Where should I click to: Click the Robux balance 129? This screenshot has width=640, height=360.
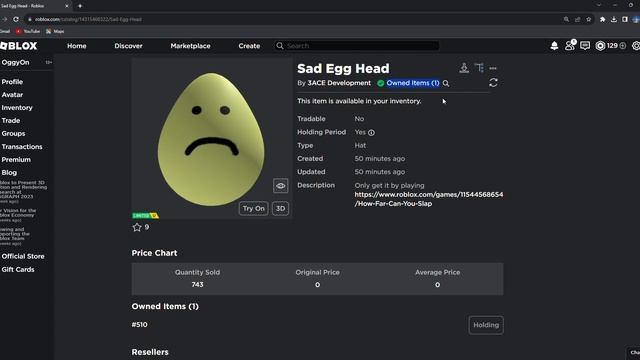[612, 46]
